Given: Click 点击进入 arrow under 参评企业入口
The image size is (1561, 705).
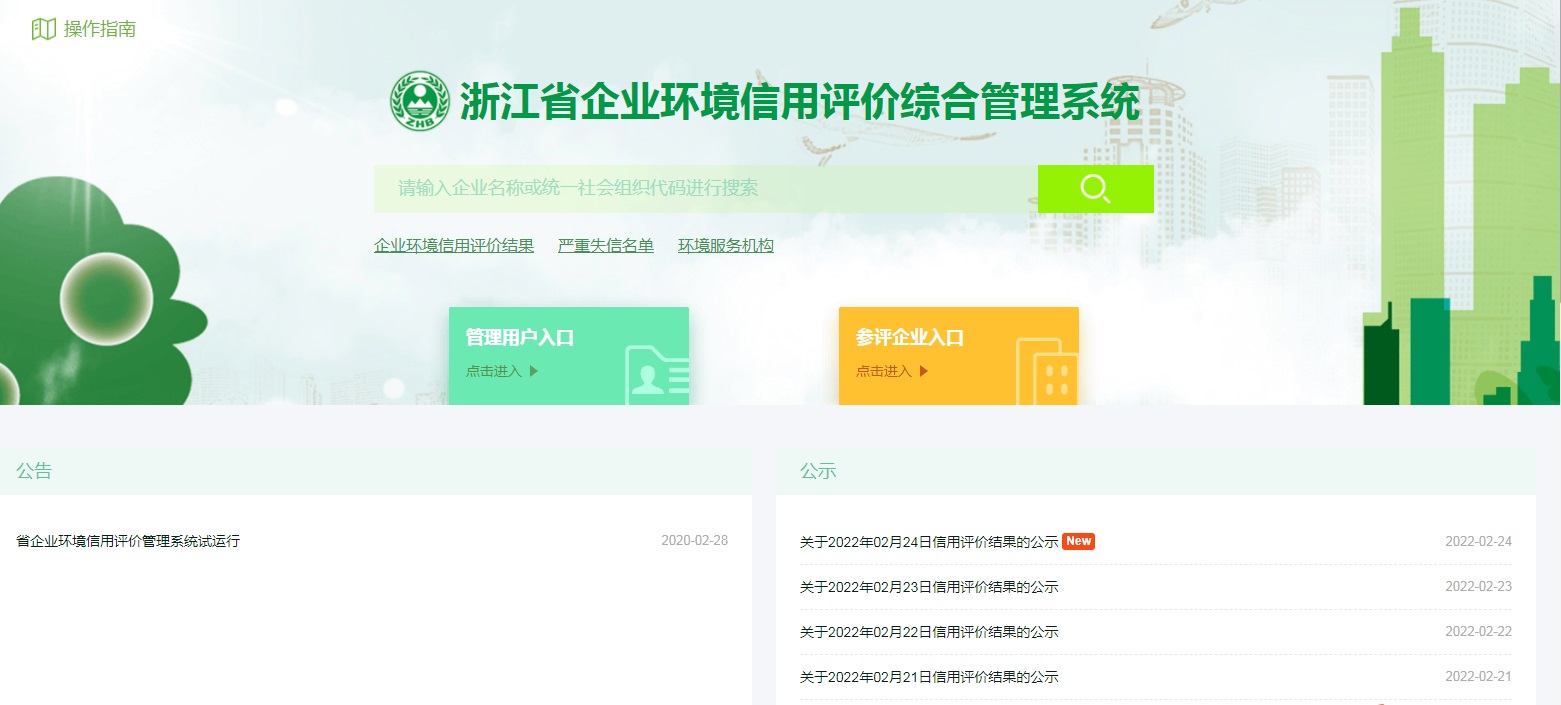Looking at the screenshot, I should [x=923, y=371].
